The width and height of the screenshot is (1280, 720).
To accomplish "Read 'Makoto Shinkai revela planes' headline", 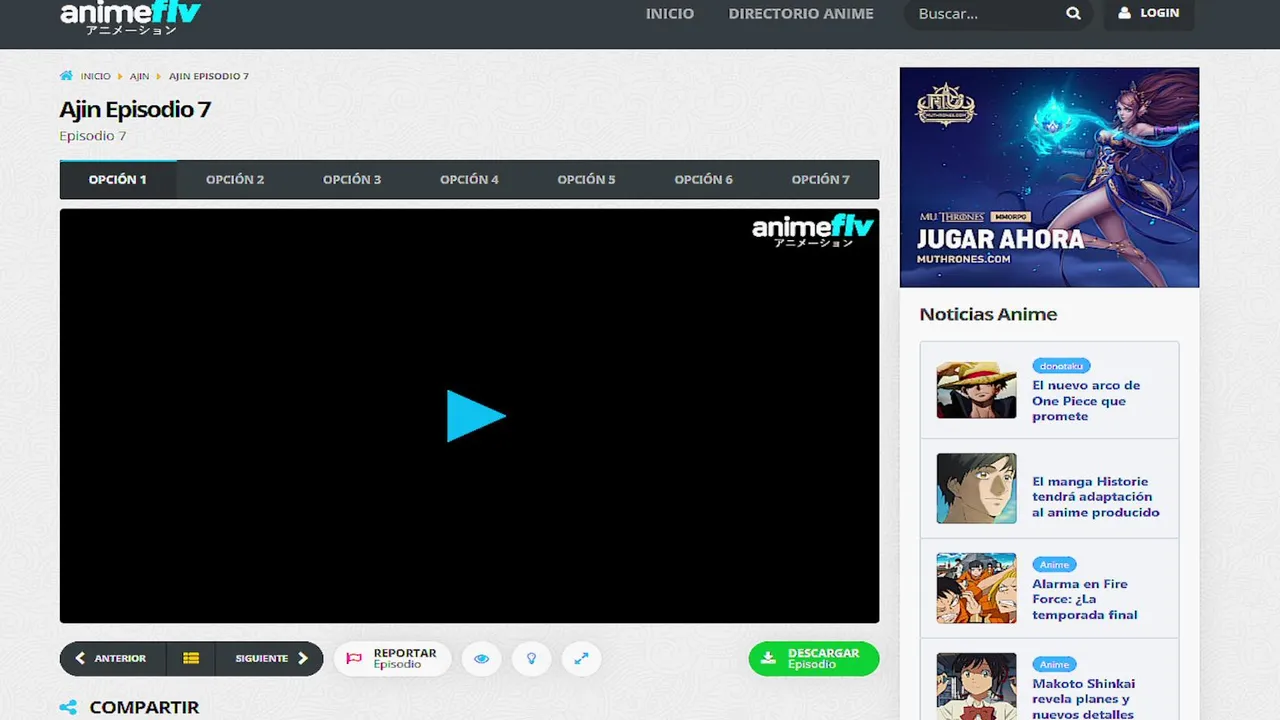I will click(x=1083, y=698).
